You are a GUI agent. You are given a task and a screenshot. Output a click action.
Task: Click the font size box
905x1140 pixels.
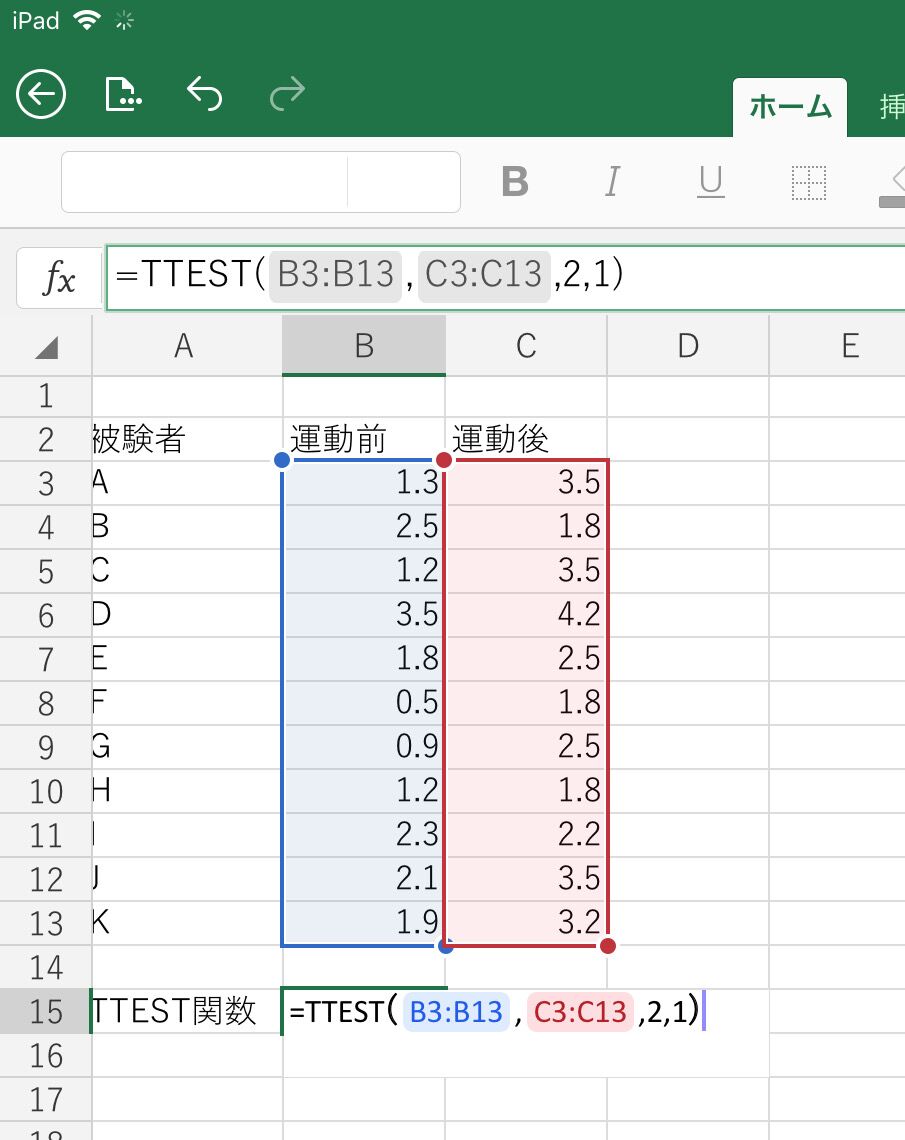[404, 182]
